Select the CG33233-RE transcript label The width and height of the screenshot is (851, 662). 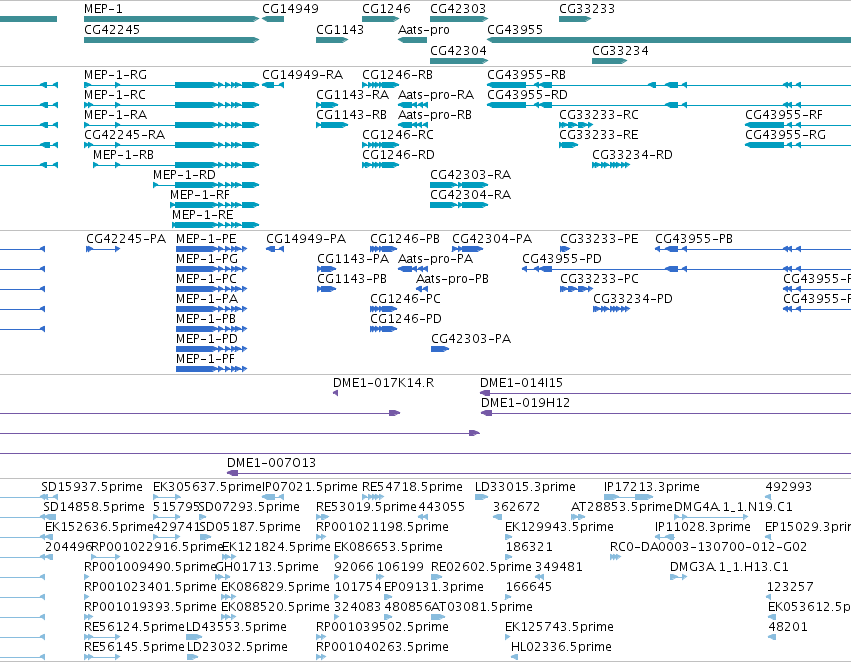[x=599, y=135]
